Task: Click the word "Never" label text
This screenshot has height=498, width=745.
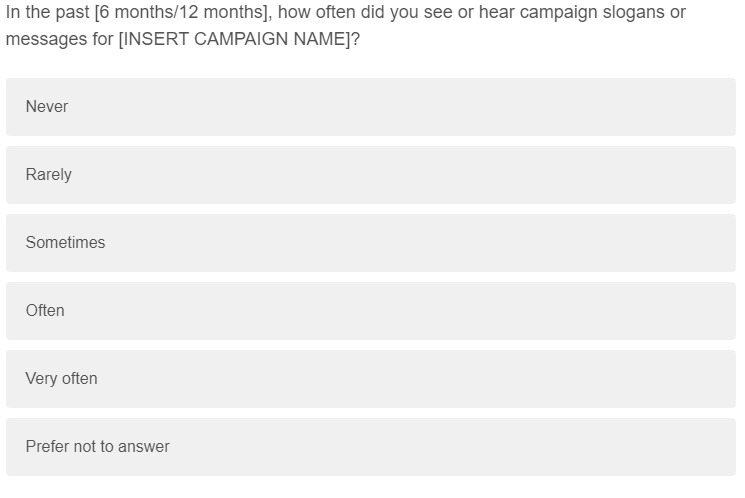Action: click(47, 107)
